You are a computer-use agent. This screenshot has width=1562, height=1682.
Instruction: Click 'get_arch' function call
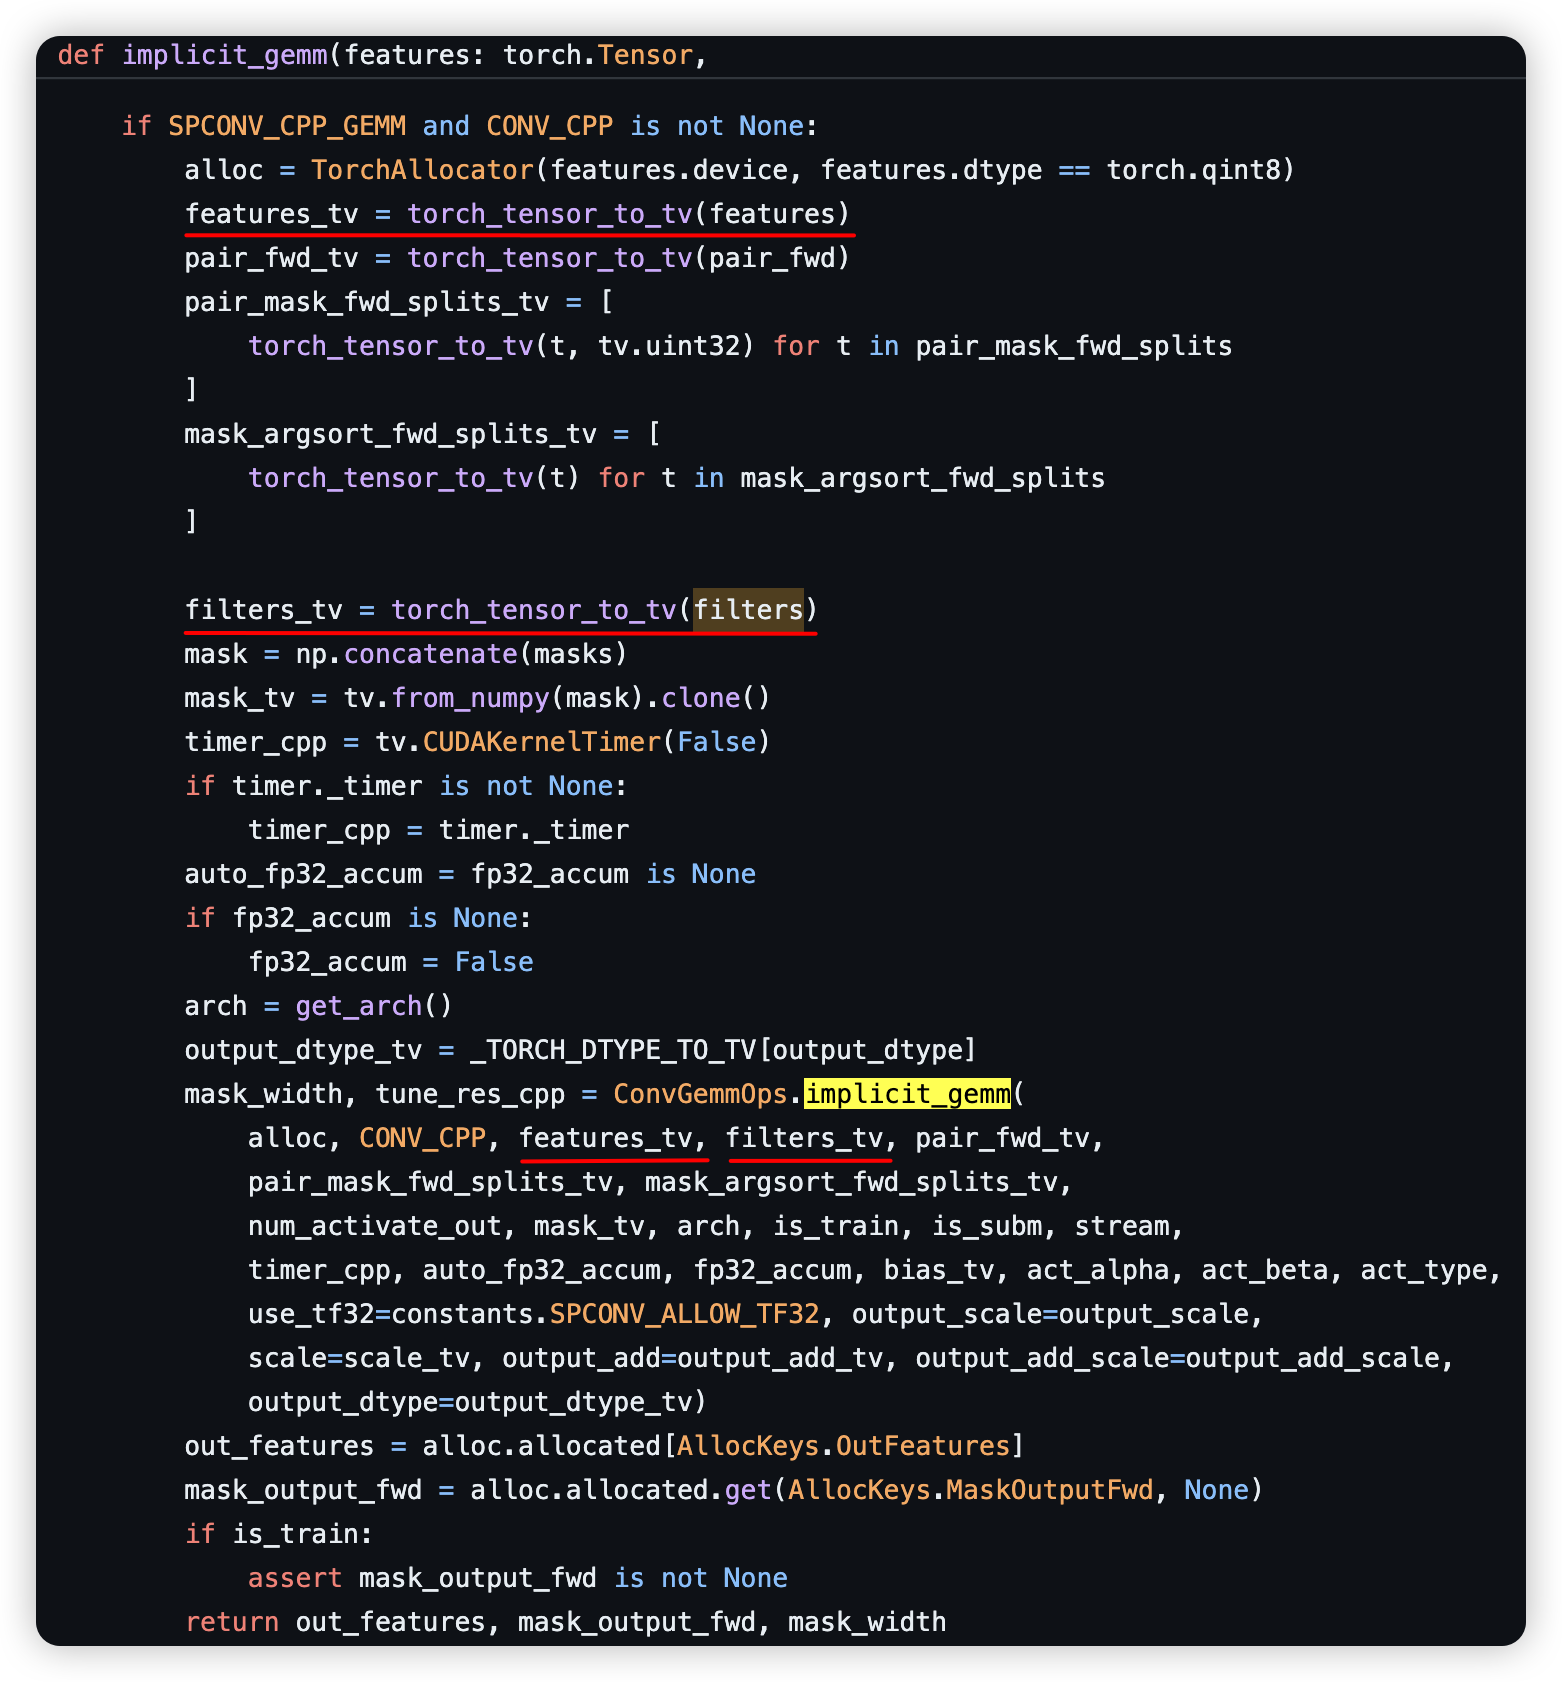click(359, 1006)
